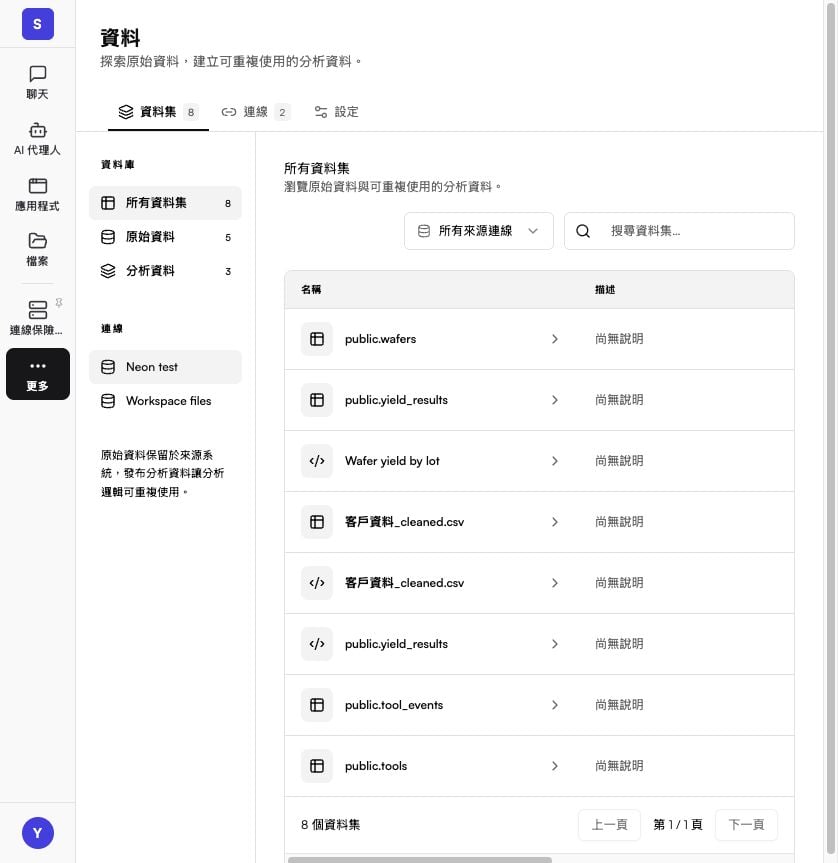Open the 檔案 folder icon

coord(37,241)
